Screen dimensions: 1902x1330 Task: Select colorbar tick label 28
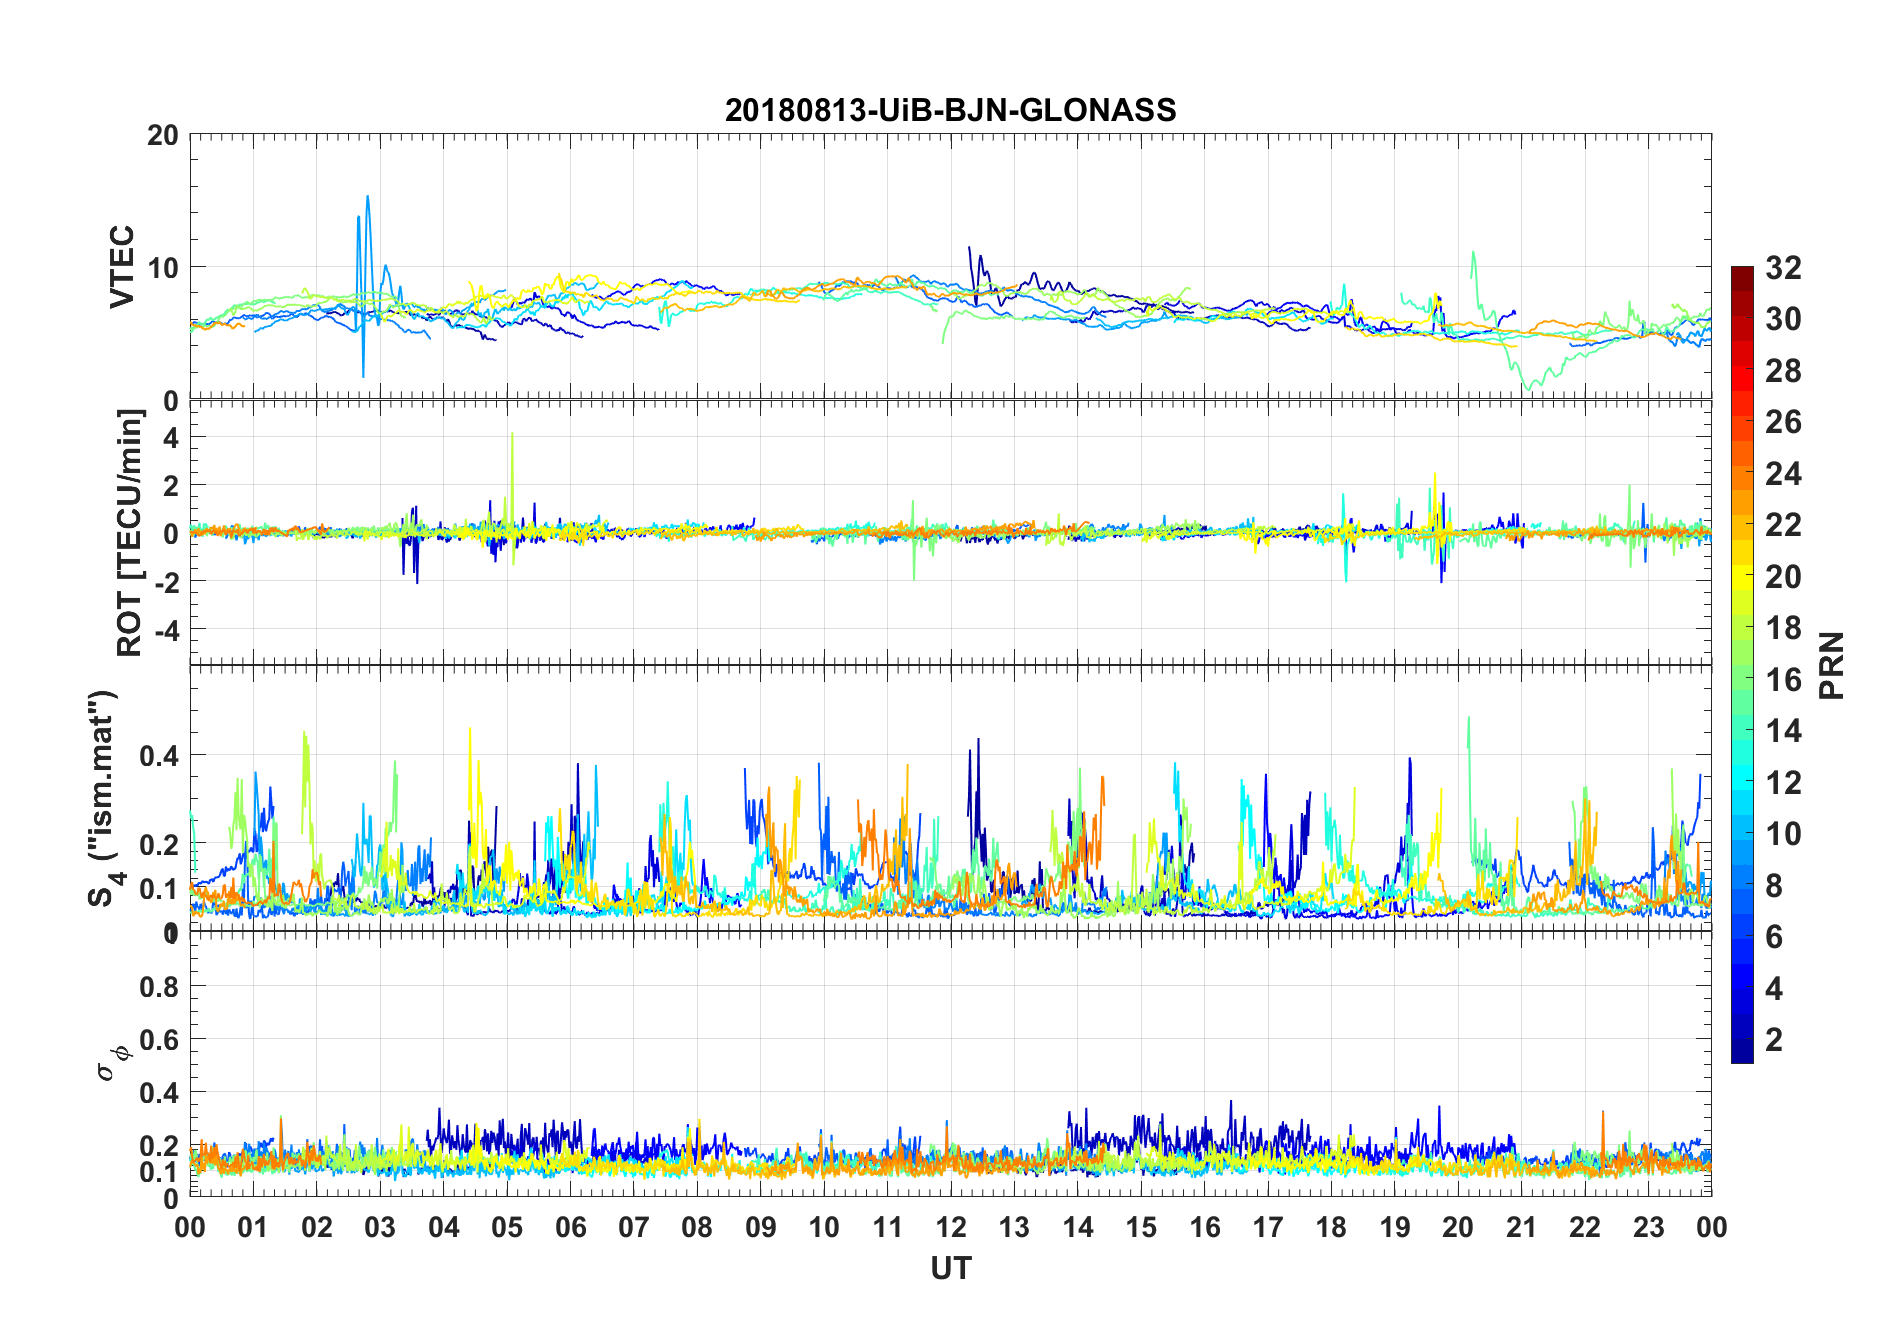coord(1783,370)
